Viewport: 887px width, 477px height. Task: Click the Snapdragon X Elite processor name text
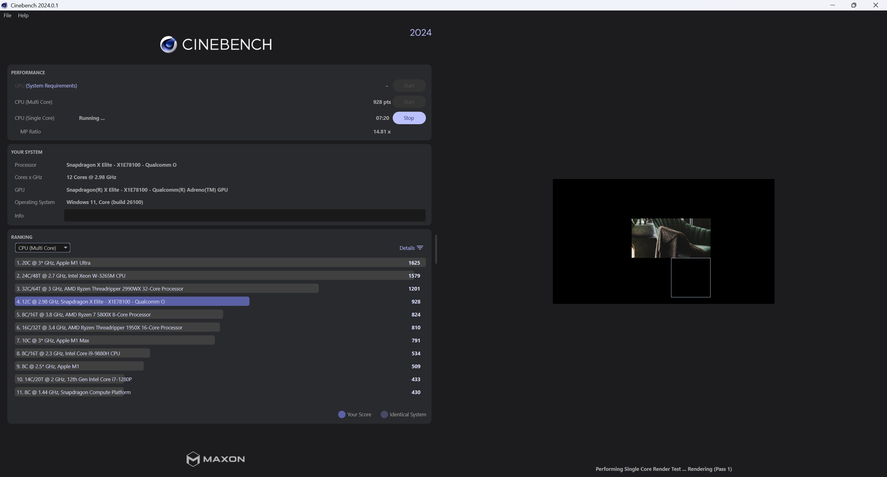(122, 165)
